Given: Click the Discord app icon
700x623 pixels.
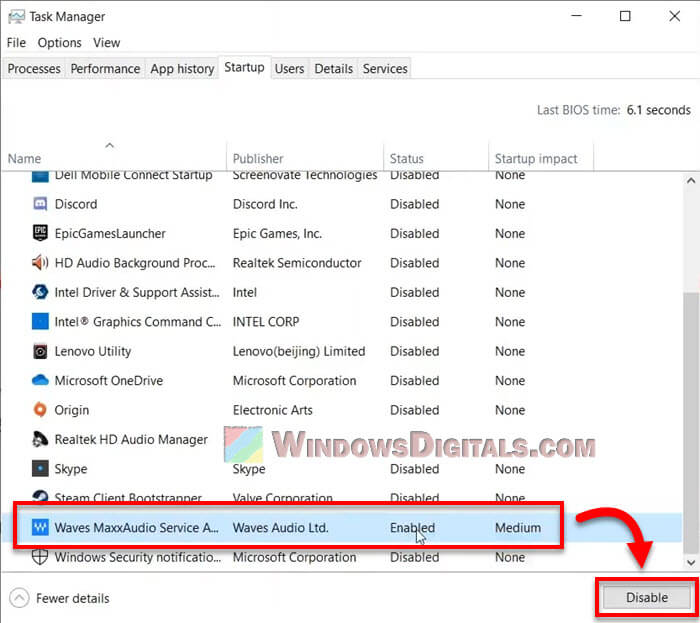Looking at the screenshot, I should tap(40, 204).
